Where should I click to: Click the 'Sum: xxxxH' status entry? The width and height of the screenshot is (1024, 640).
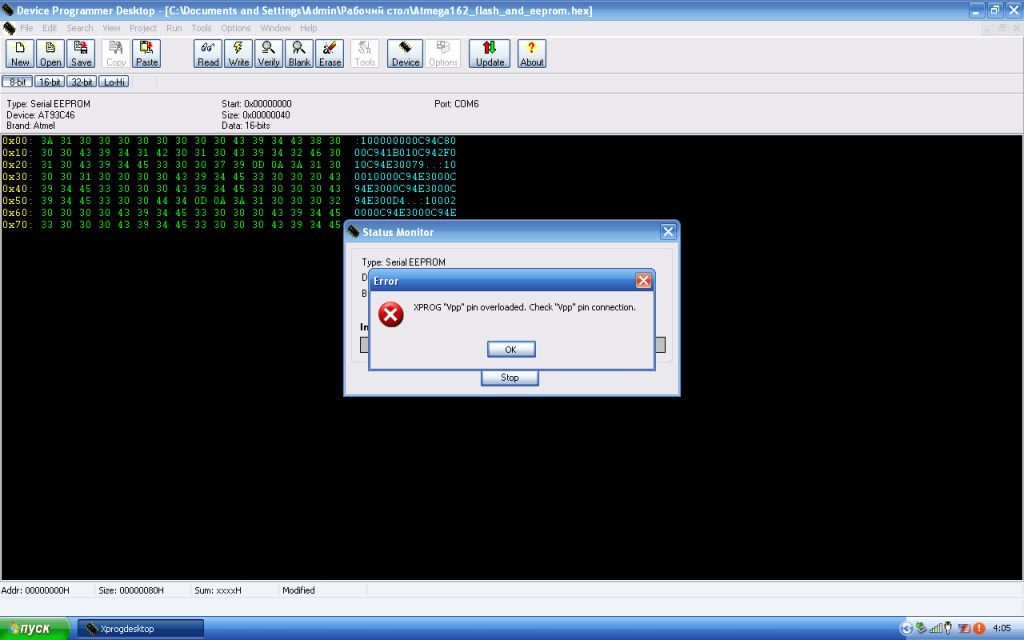(x=218, y=590)
